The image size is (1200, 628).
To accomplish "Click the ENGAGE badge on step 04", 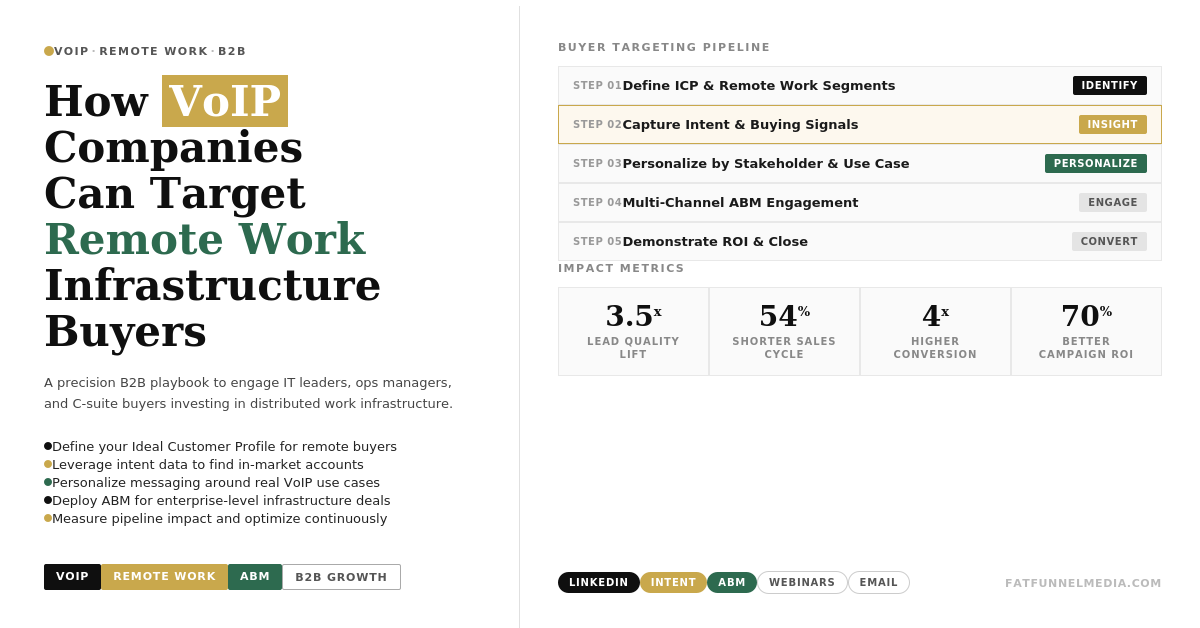I will [x=1112, y=203].
